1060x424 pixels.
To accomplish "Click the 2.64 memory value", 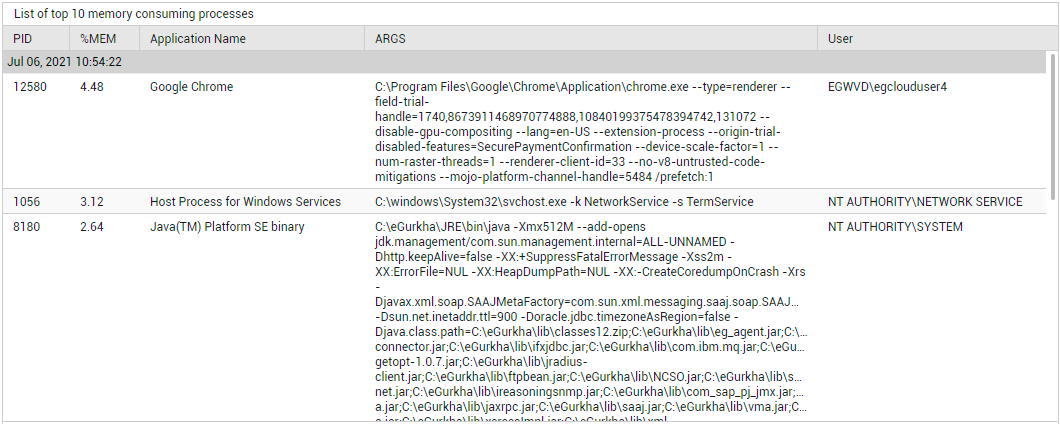I will [x=92, y=227].
